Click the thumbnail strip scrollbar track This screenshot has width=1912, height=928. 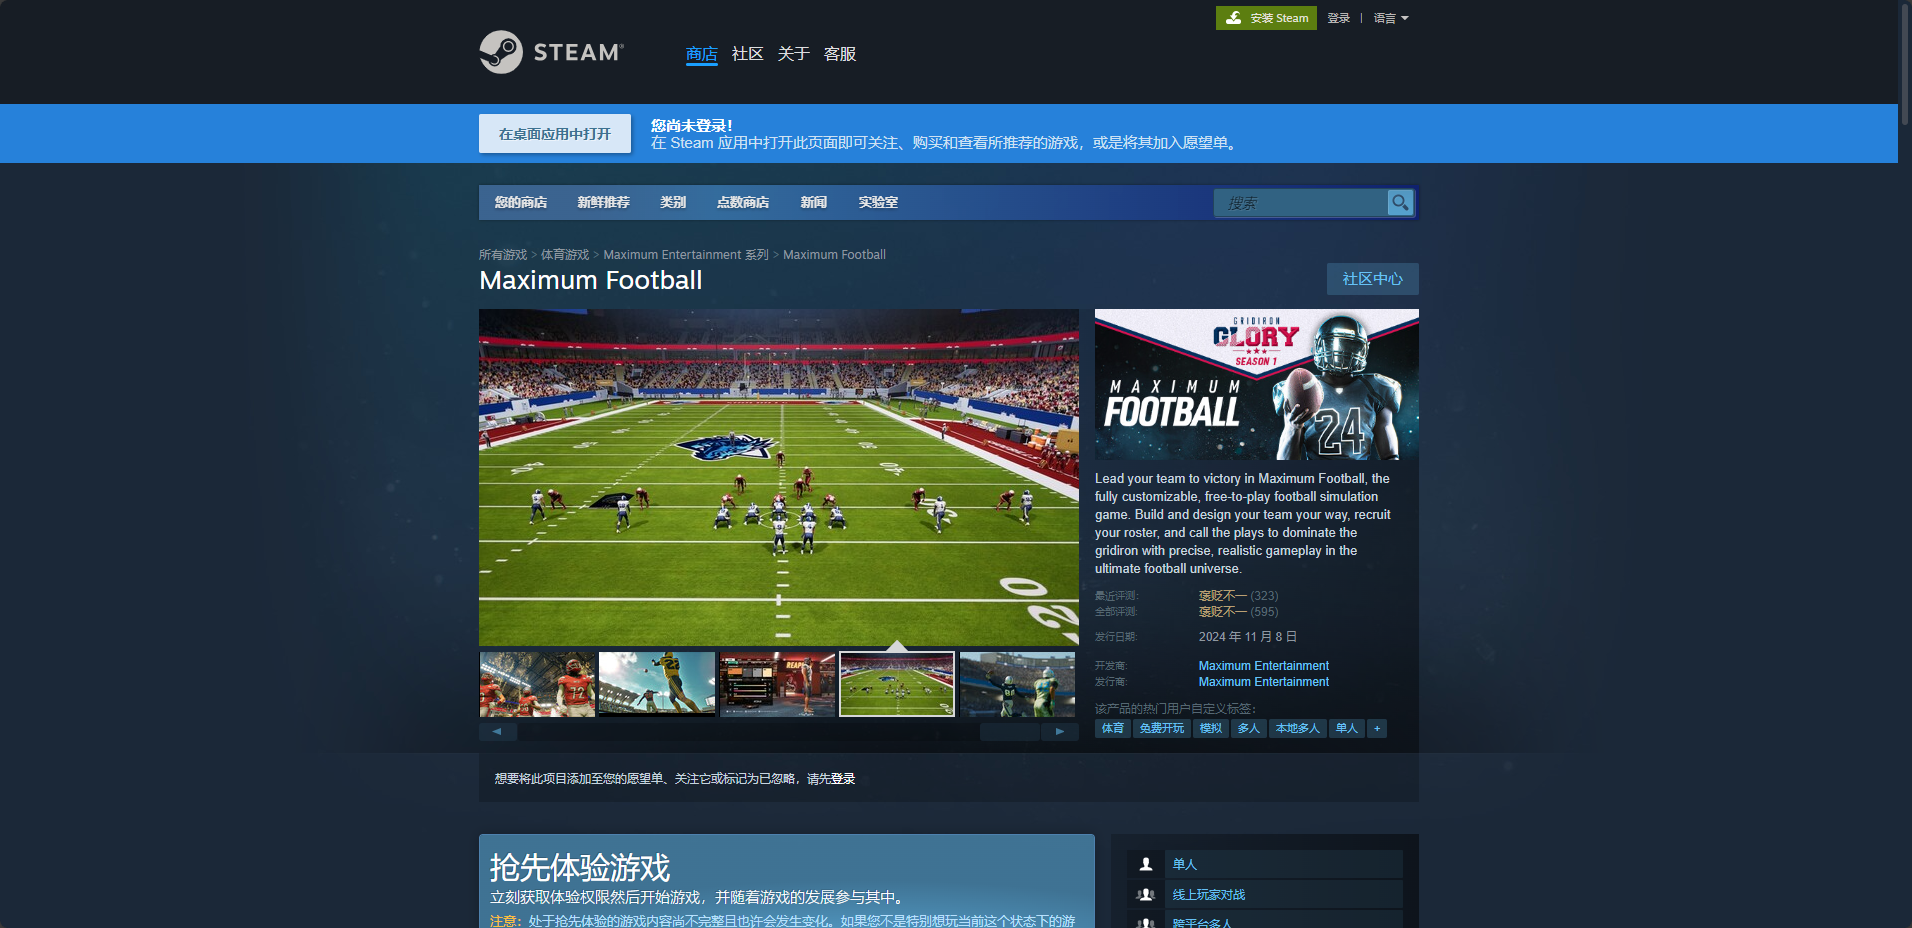tap(780, 732)
